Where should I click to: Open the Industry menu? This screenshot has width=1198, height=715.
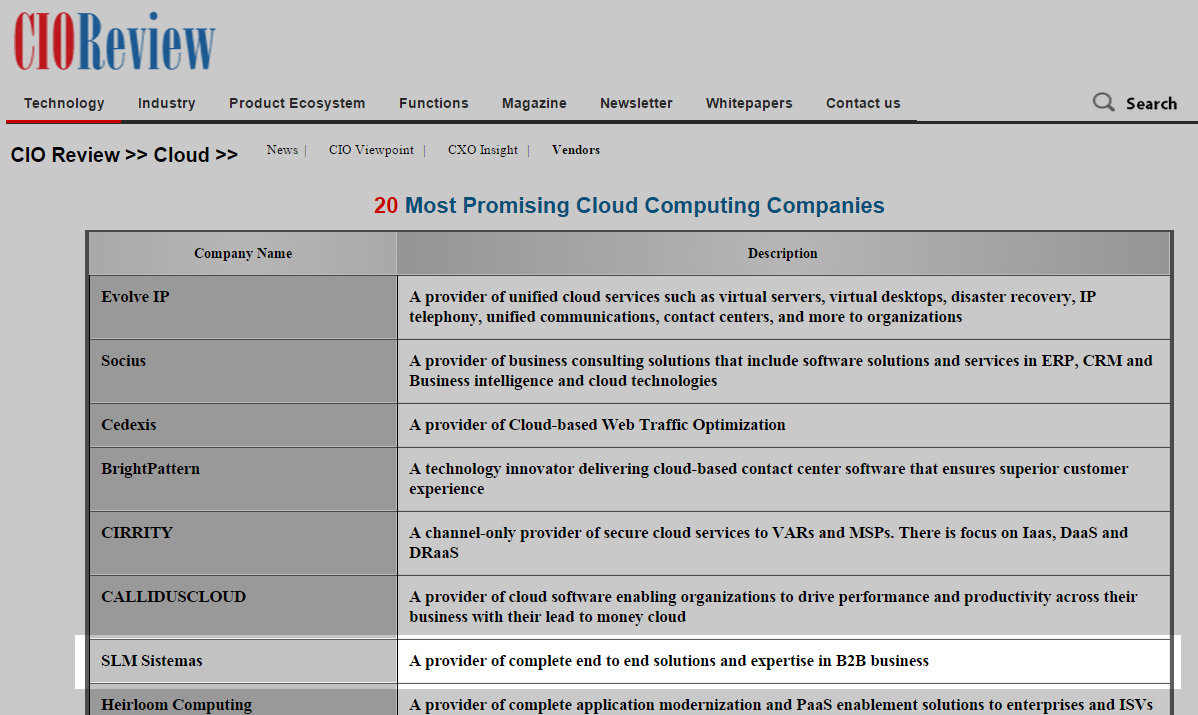(167, 103)
